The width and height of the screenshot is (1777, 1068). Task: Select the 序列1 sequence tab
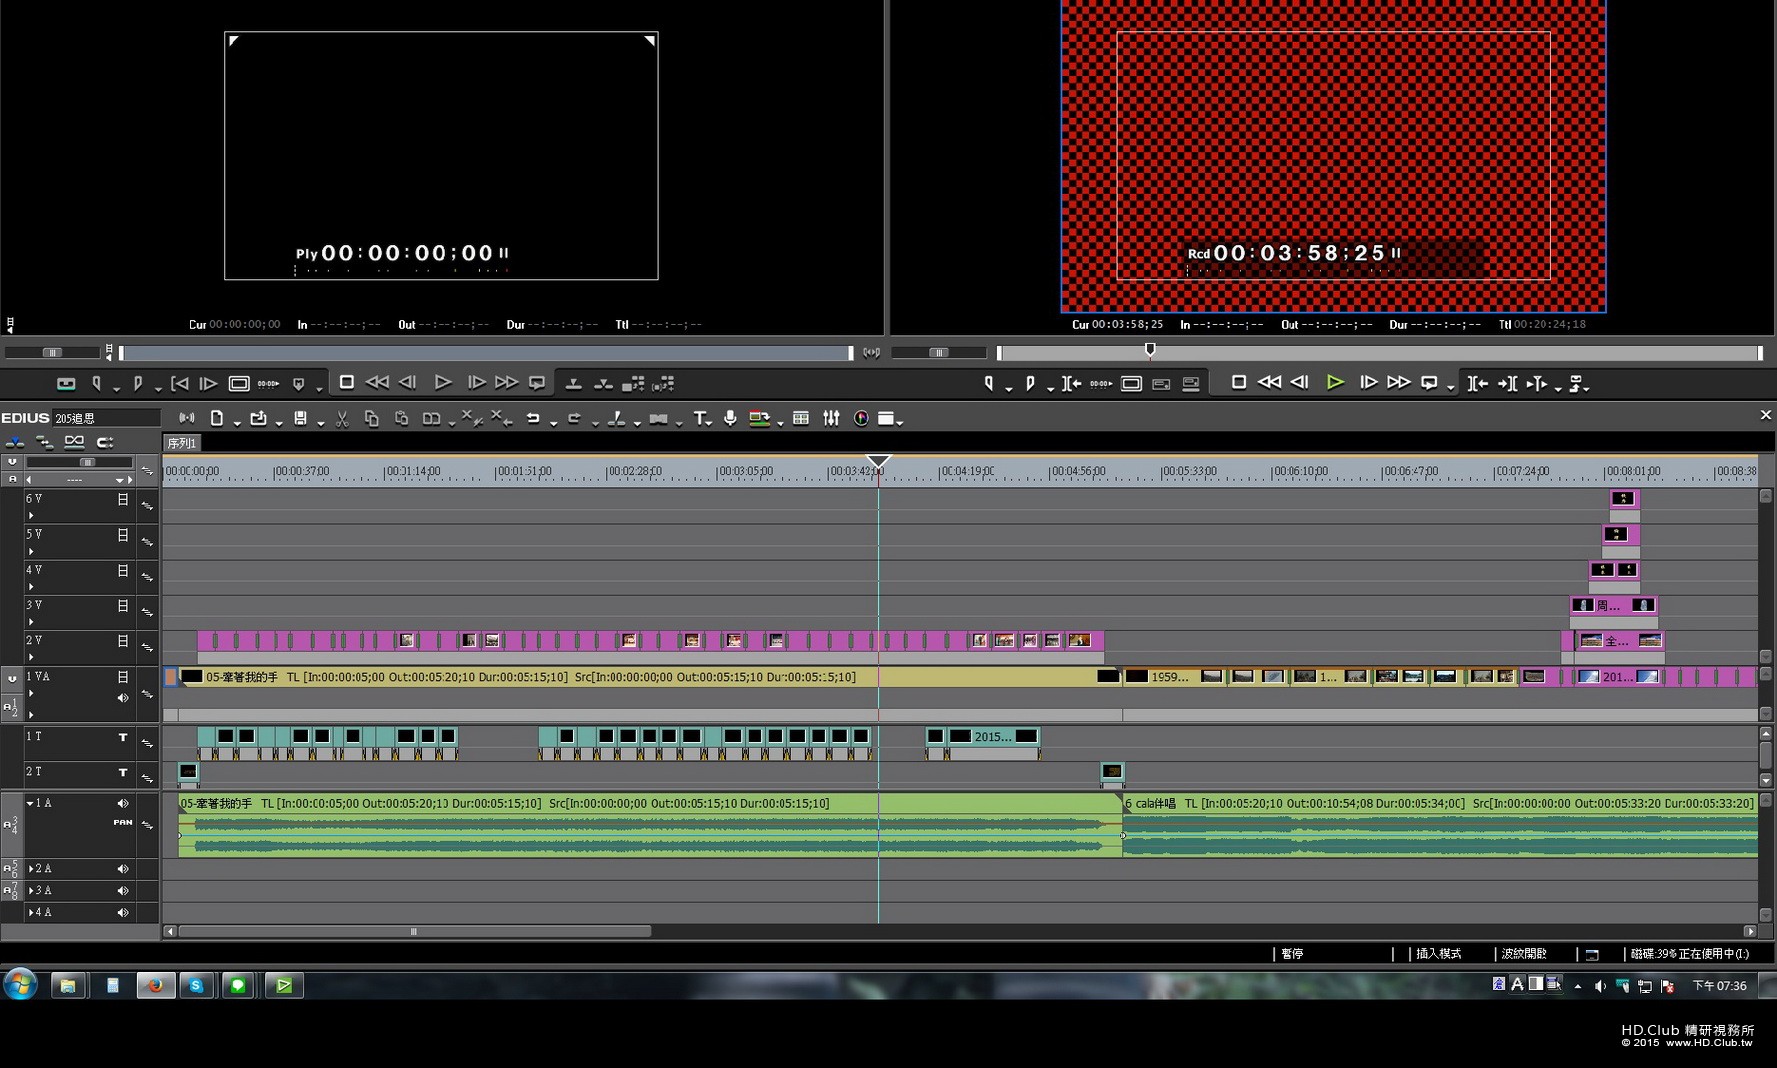point(182,443)
